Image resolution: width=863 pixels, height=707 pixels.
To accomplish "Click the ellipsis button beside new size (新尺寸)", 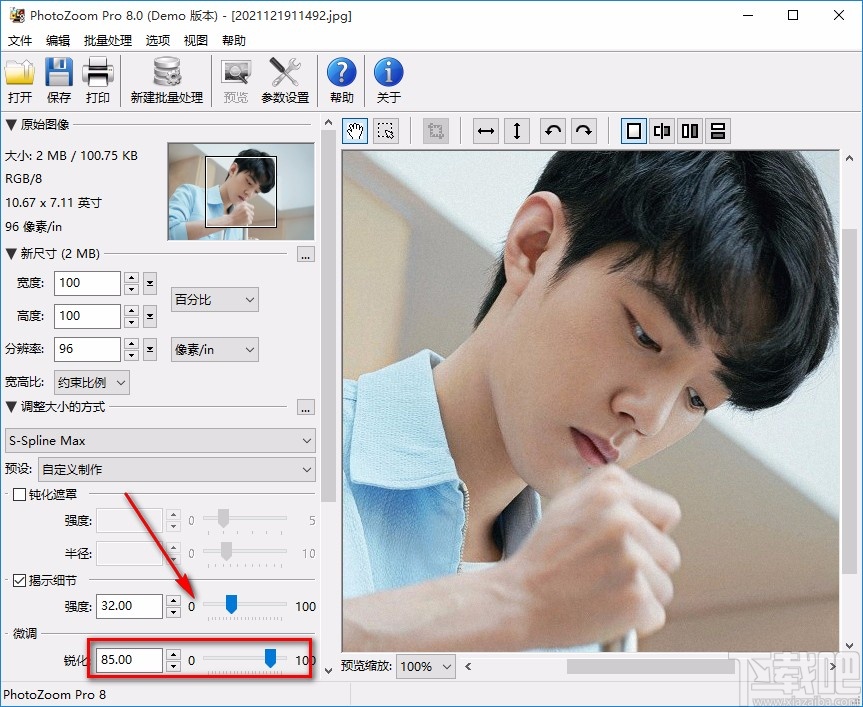I will tap(306, 255).
